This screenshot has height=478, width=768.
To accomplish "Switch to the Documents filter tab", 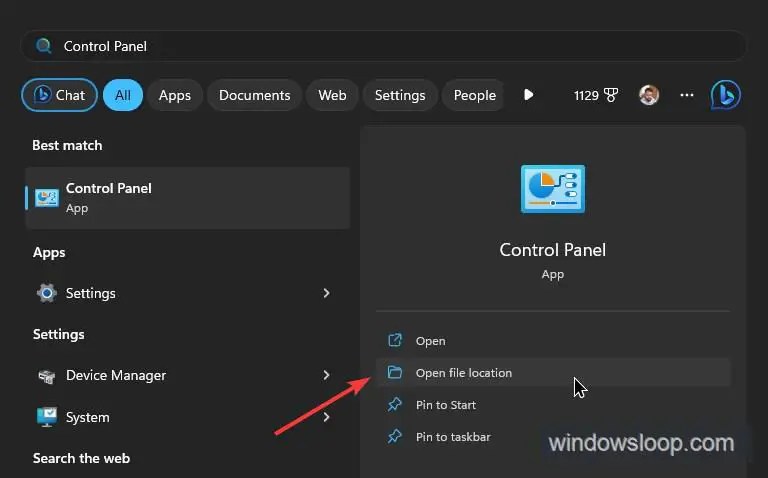I will click(x=254, y=95).
